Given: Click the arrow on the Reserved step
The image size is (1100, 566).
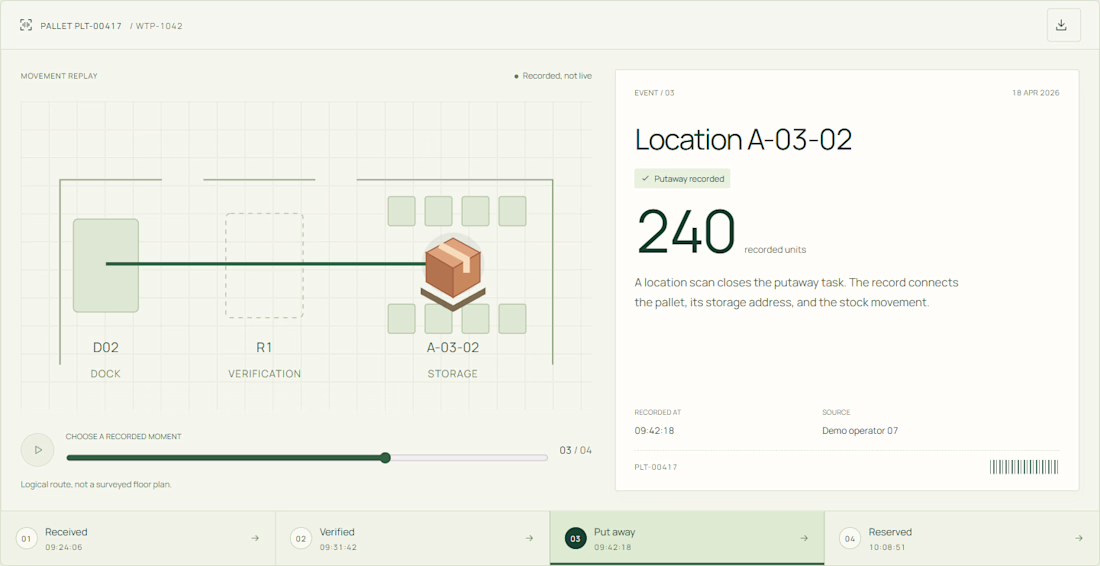Looking at the screenshot, I should click(1079, 539).
